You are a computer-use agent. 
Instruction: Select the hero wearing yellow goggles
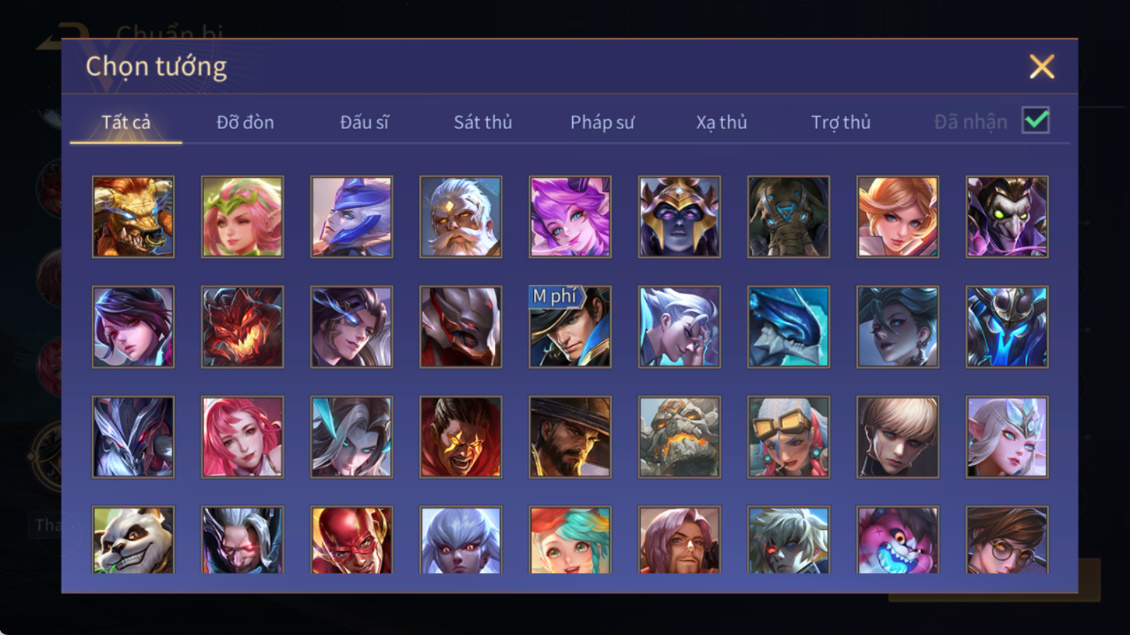click(788, 437)
